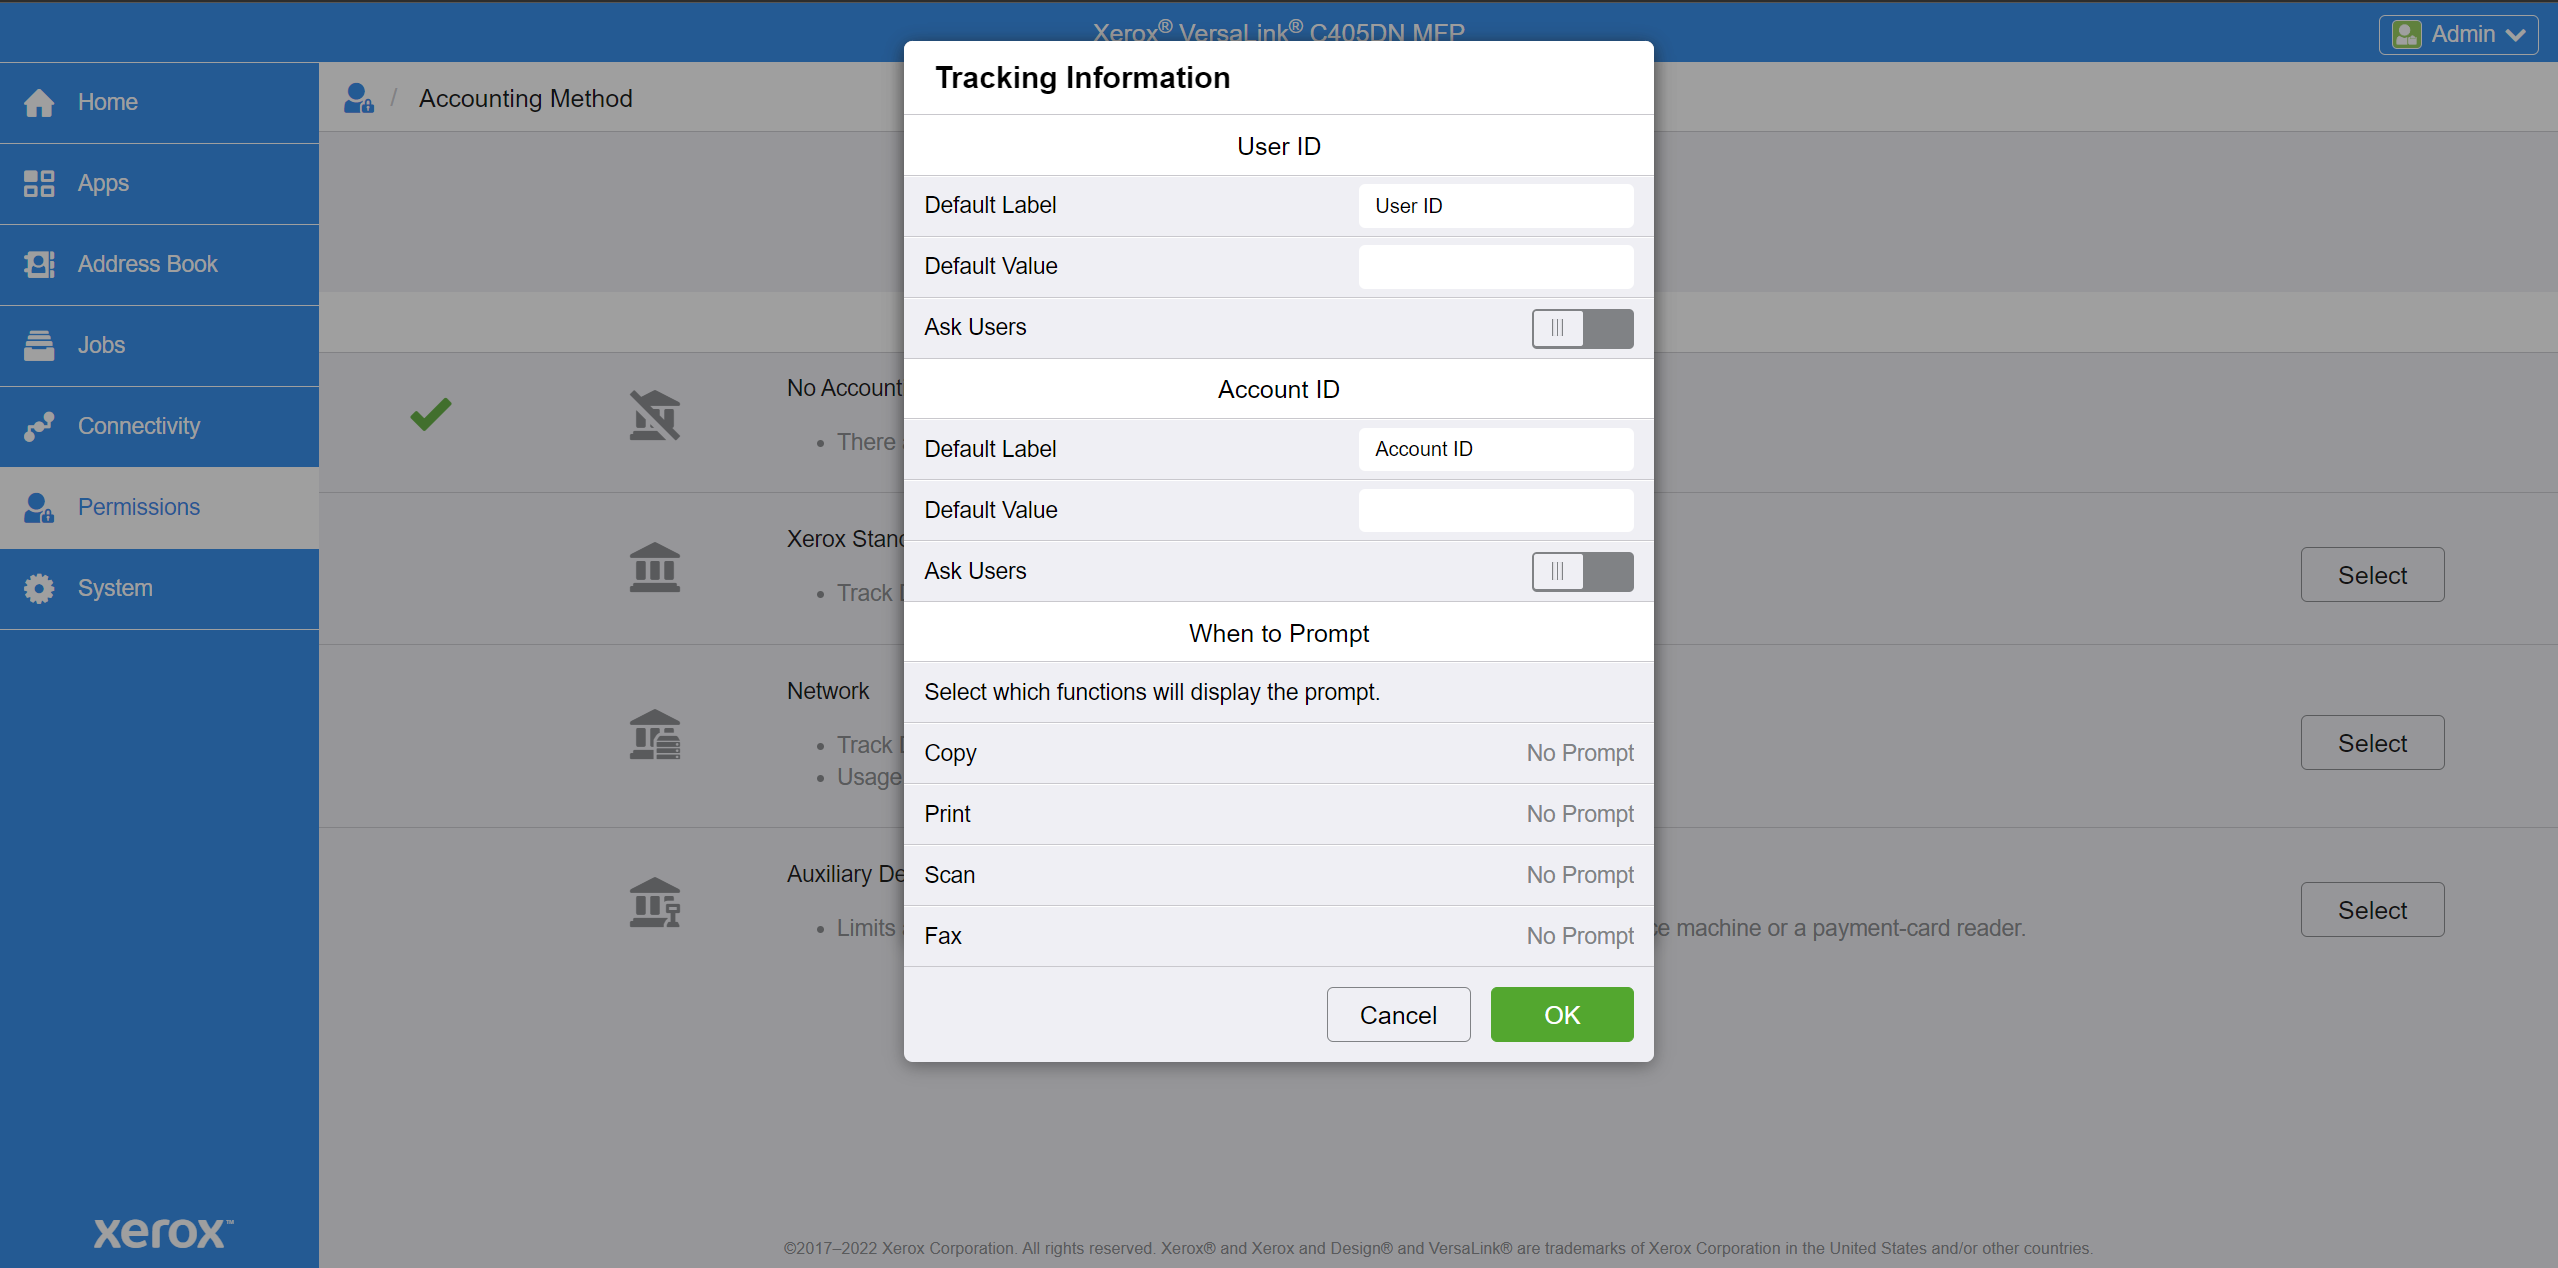Click the Address Book icon
Image resolution: width=2558 pixels, height=1268 pixels.
38,263
